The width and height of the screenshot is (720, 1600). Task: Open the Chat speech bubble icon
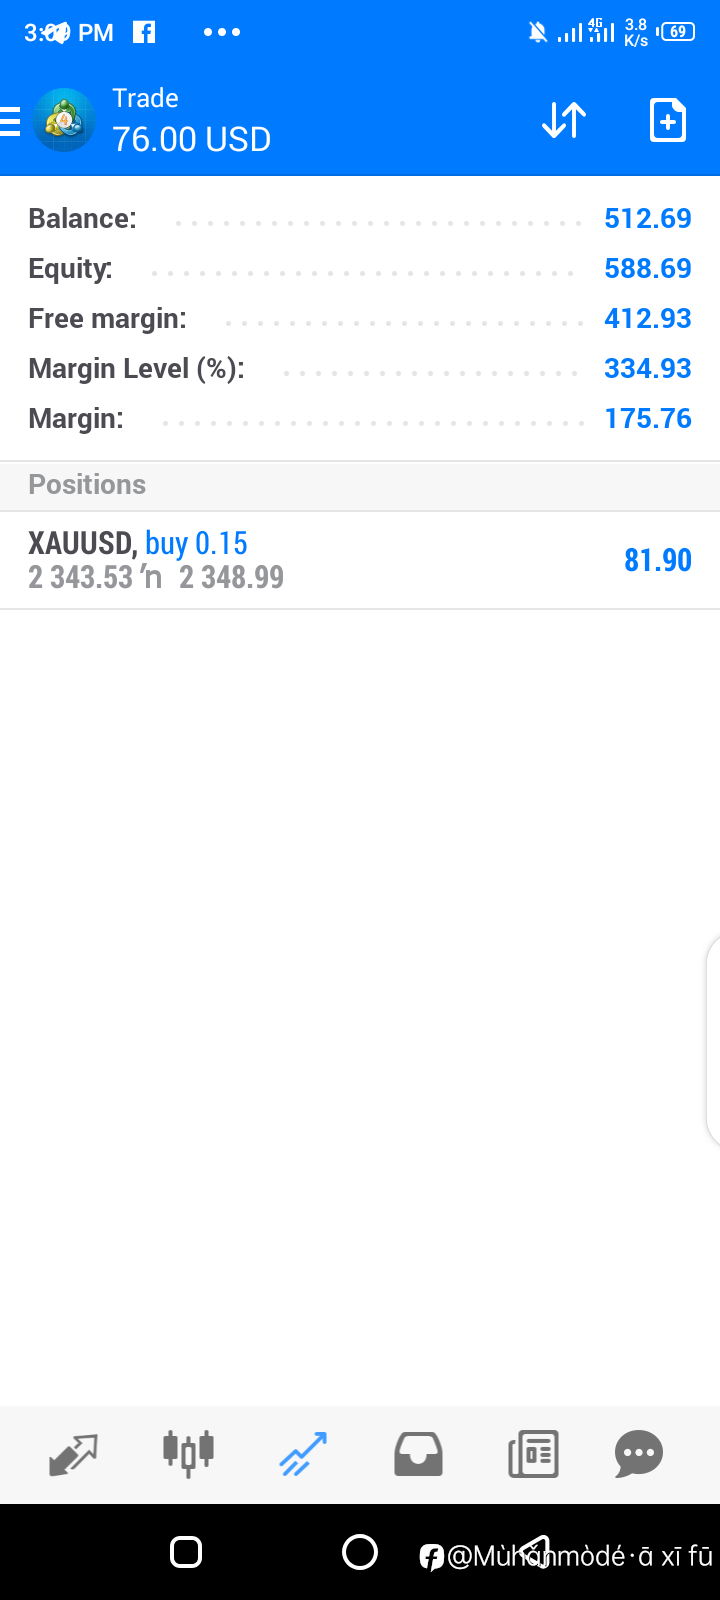coord(639,1454)
